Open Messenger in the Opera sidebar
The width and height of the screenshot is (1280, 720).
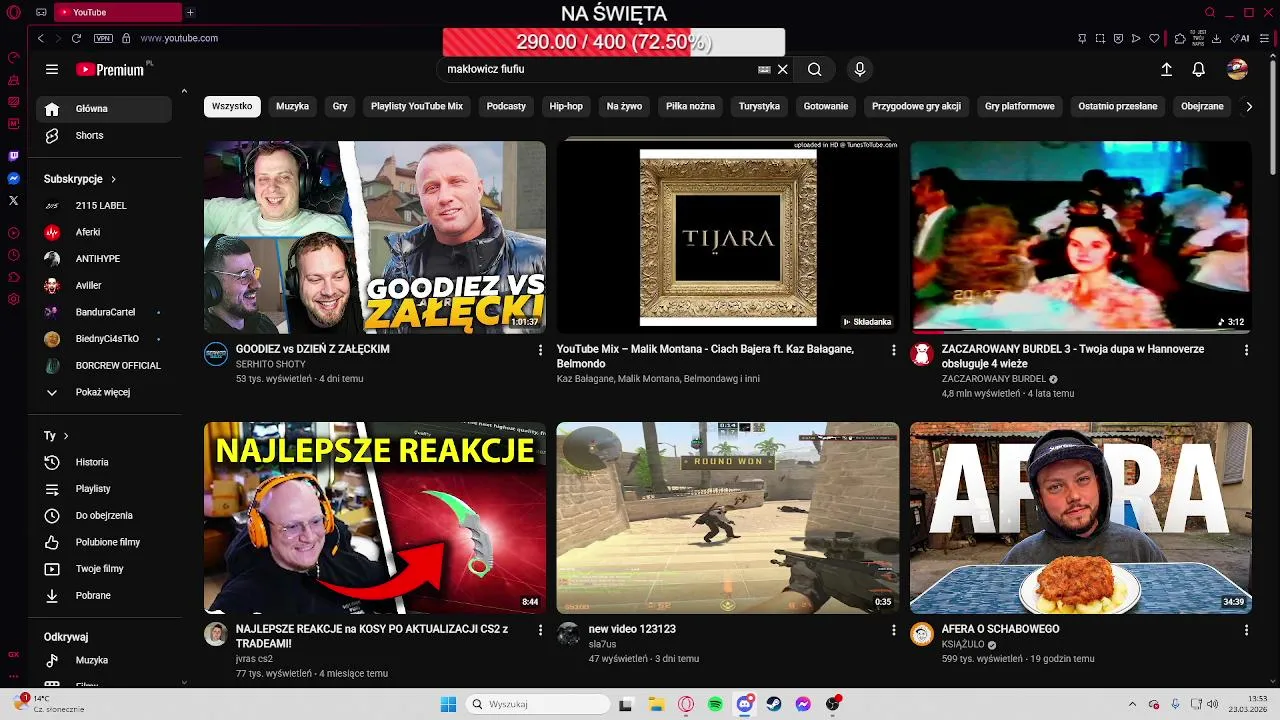(13, 178)
